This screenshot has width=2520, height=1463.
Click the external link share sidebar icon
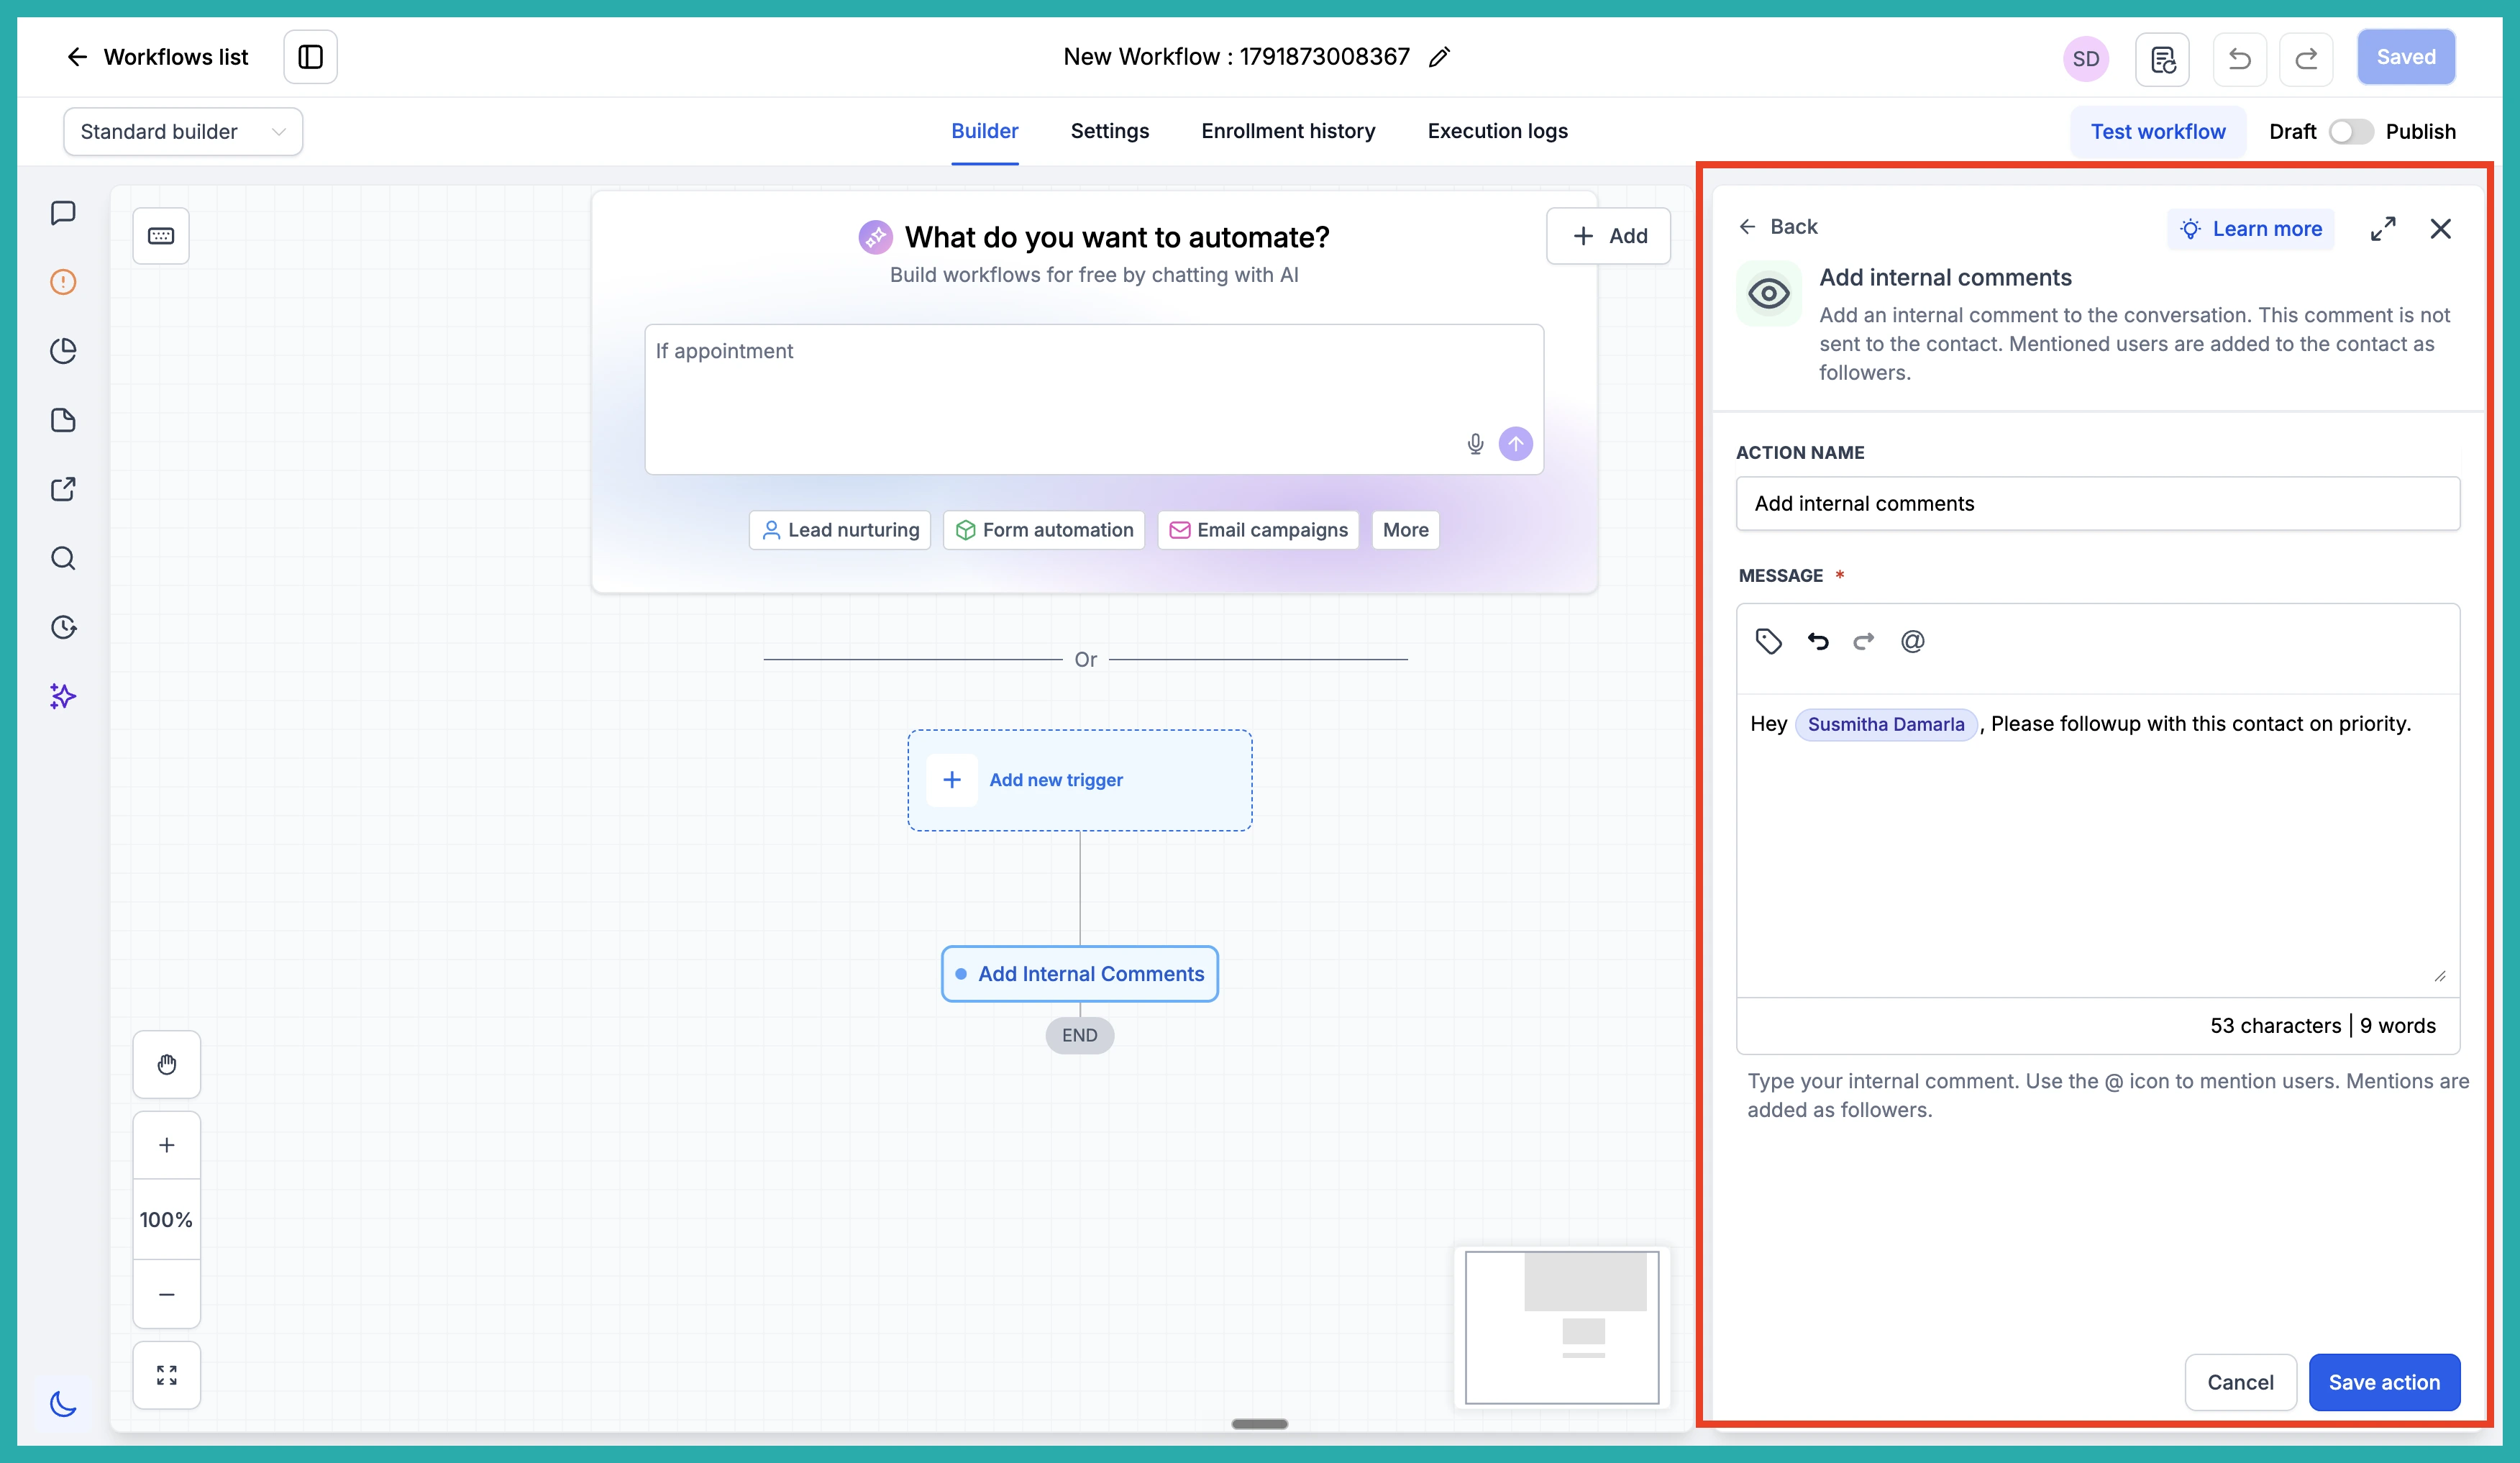pos(63,489)
